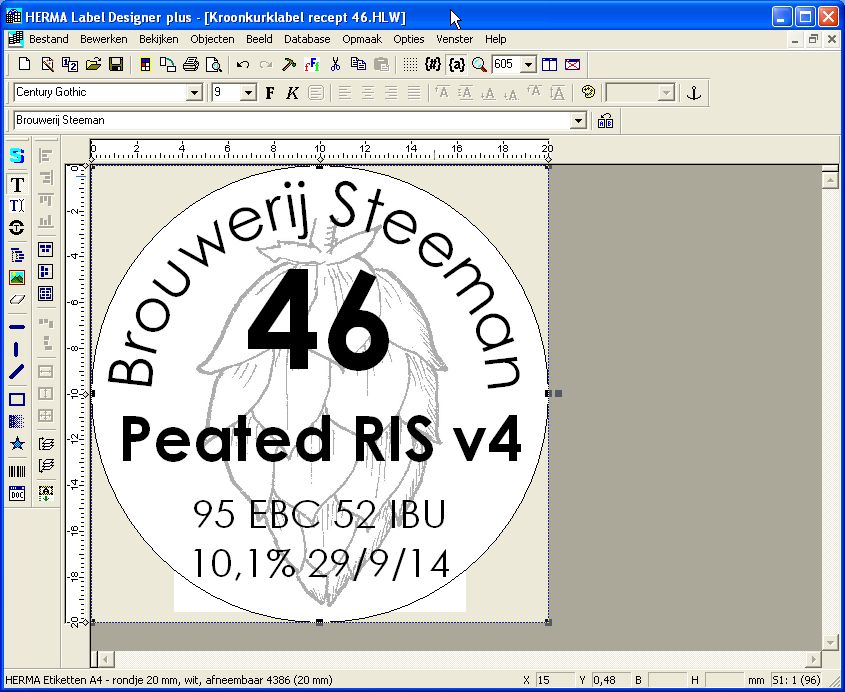This screenshot has width=845, height=692.
Task: Toggle bold formatting (F button)
Action: pyautogui.click(x=269, y=93)
